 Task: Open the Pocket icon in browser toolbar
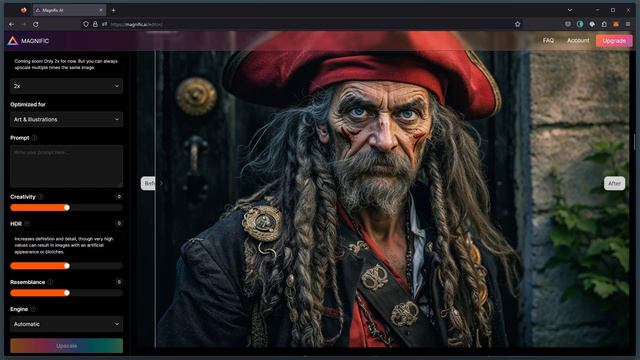[568, 24]
